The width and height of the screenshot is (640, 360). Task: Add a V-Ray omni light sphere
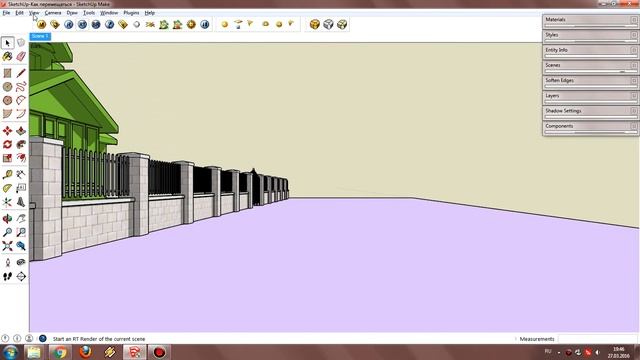224,24
